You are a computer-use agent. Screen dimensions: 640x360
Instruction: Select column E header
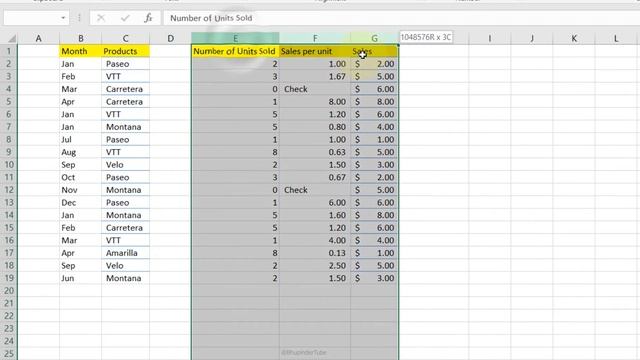tap(235, 38)
